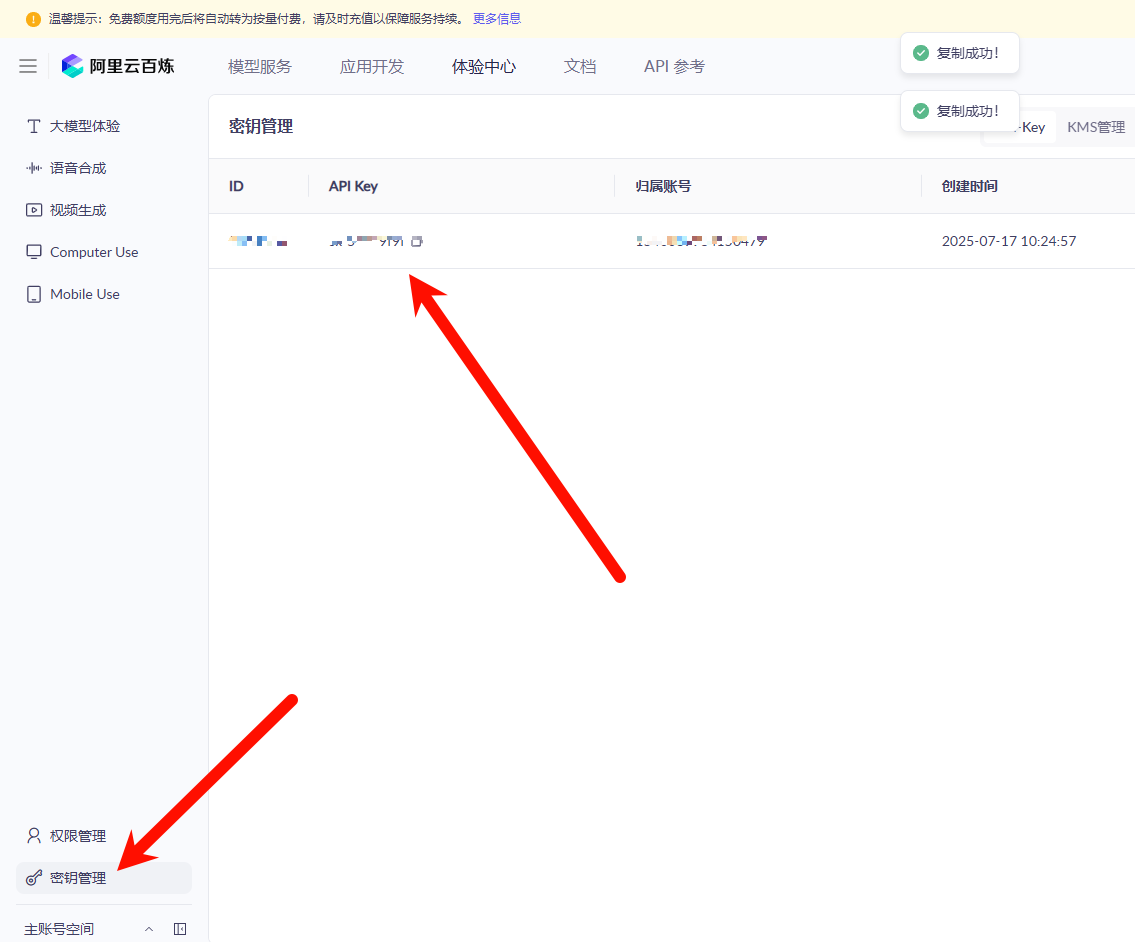Image resolution: width=1135 pixels, height=942 pixels.
Task: Select Computer Use in the sidebar
Action: pyautogui.click(x=94, y=252)
